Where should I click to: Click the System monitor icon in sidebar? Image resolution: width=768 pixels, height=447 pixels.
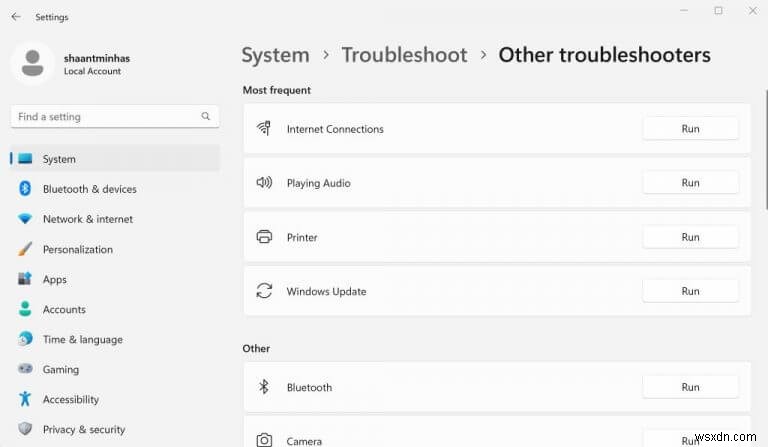point(25,159)
